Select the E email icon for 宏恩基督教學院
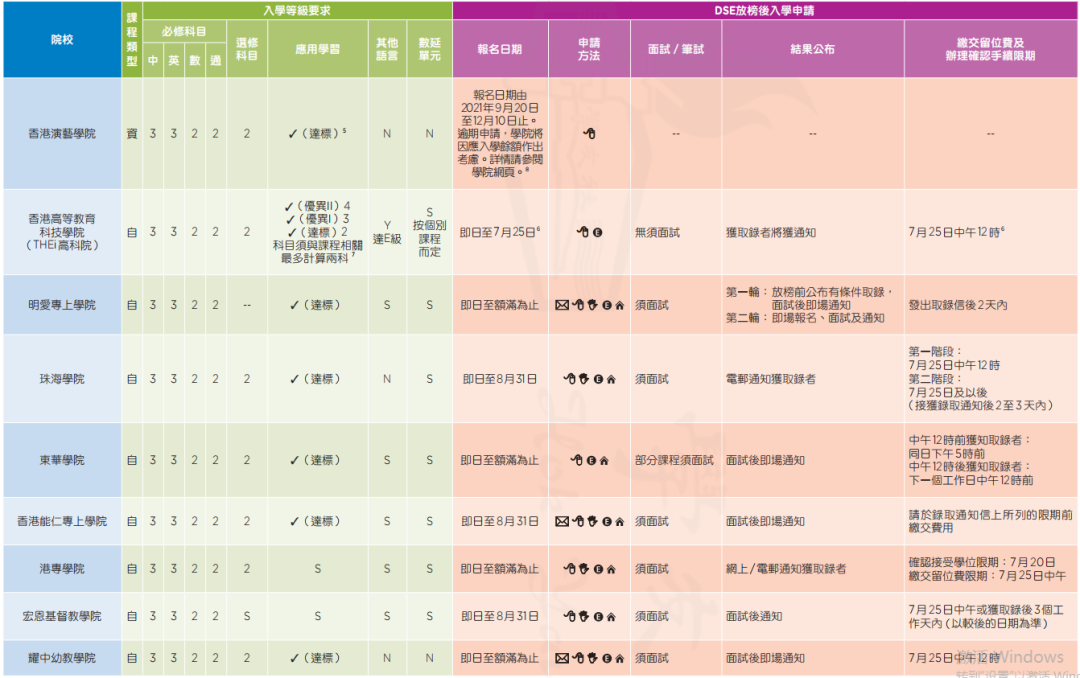The width and height of the screenshot is (1080, 678). 598,617
